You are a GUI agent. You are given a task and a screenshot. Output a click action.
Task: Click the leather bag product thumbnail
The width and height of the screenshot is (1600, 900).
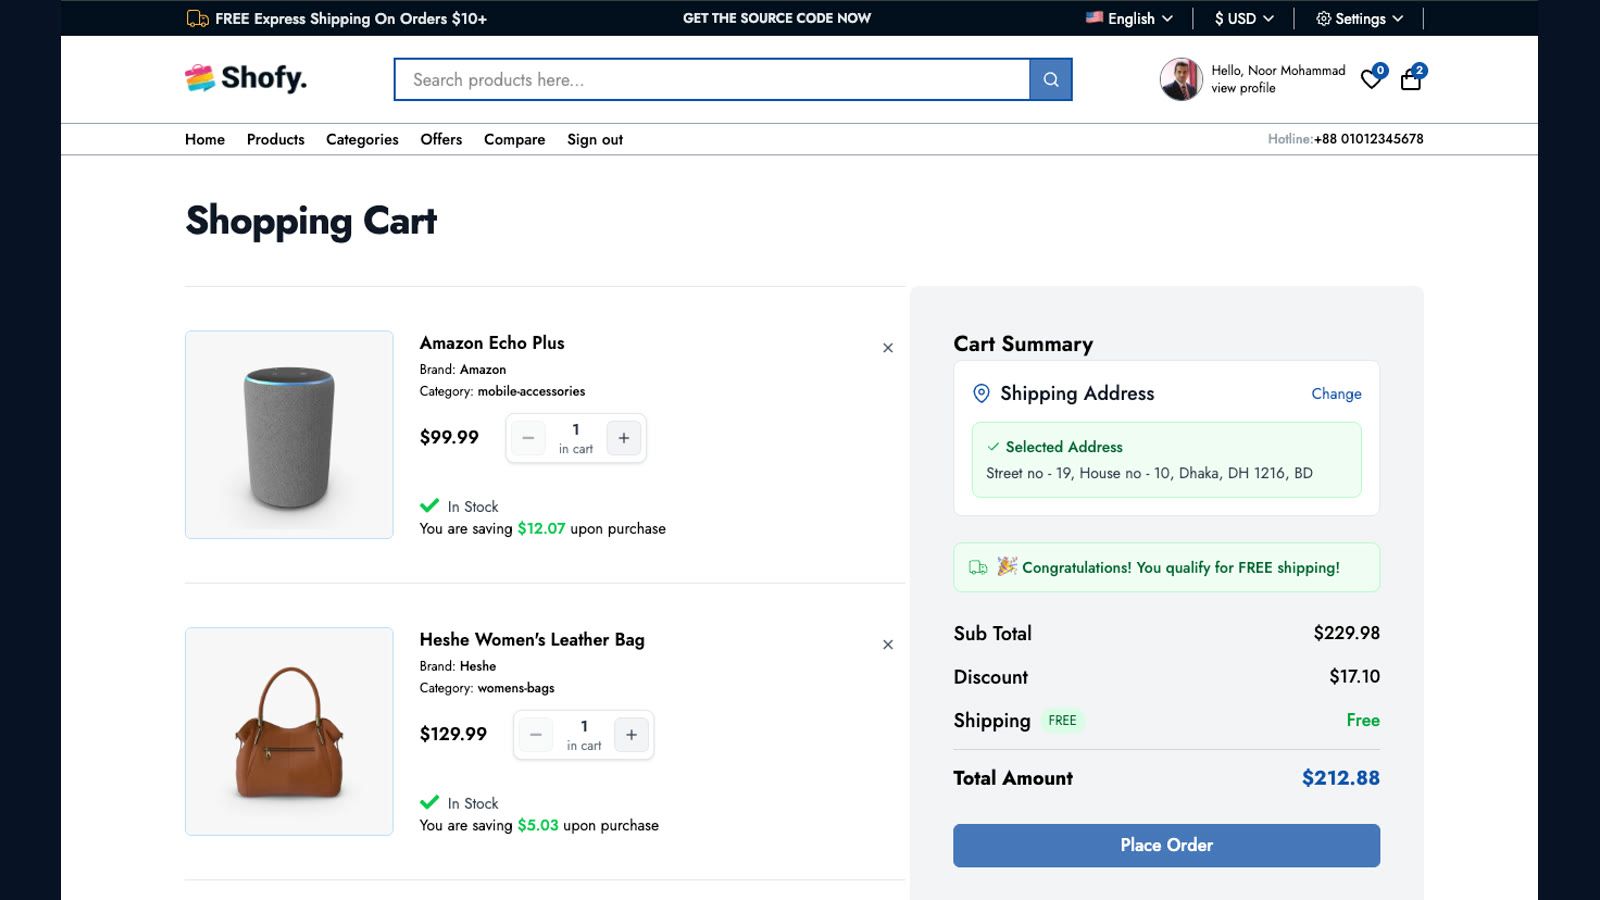(289, 731)
